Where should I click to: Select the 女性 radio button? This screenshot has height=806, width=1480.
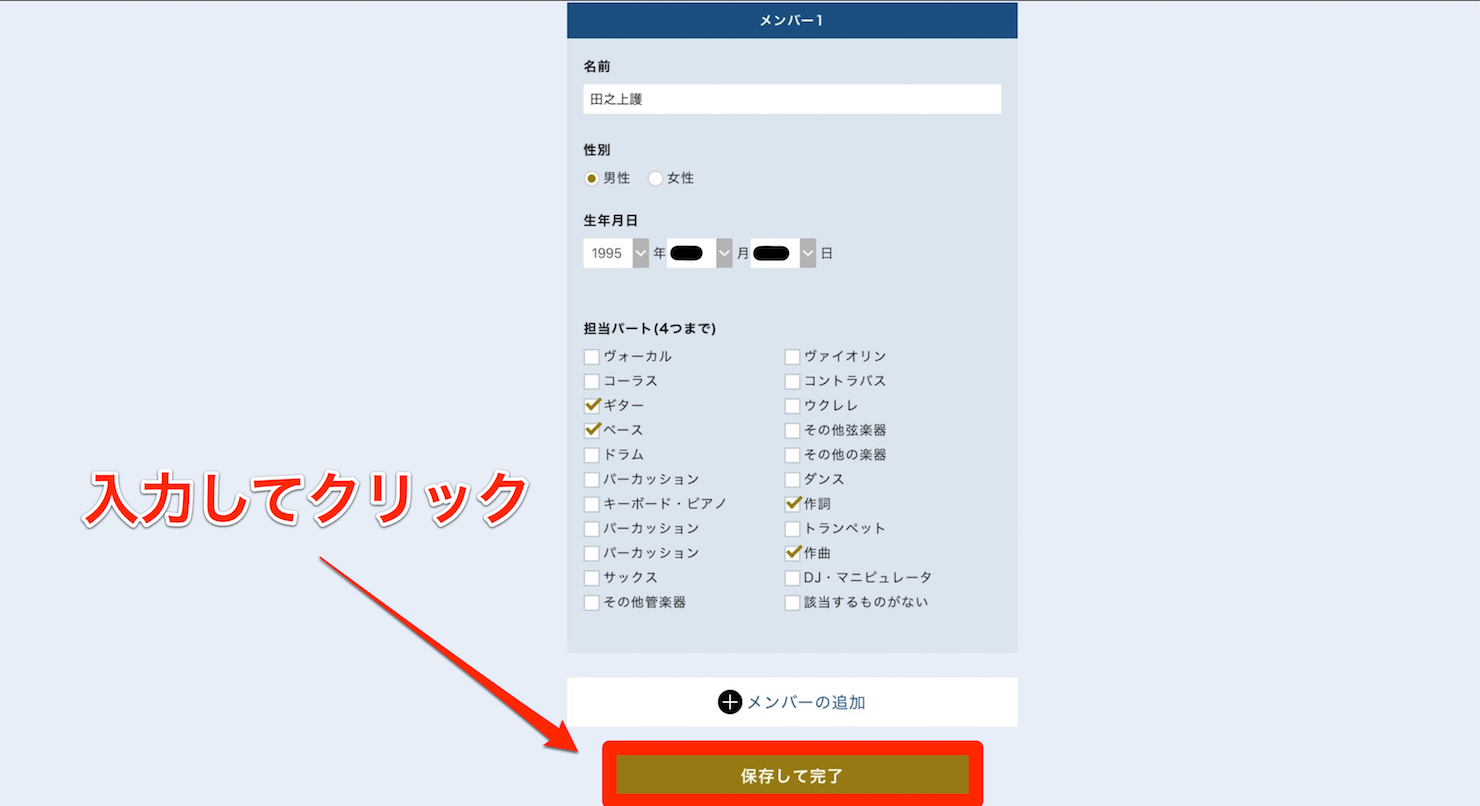tap(656, 178)
